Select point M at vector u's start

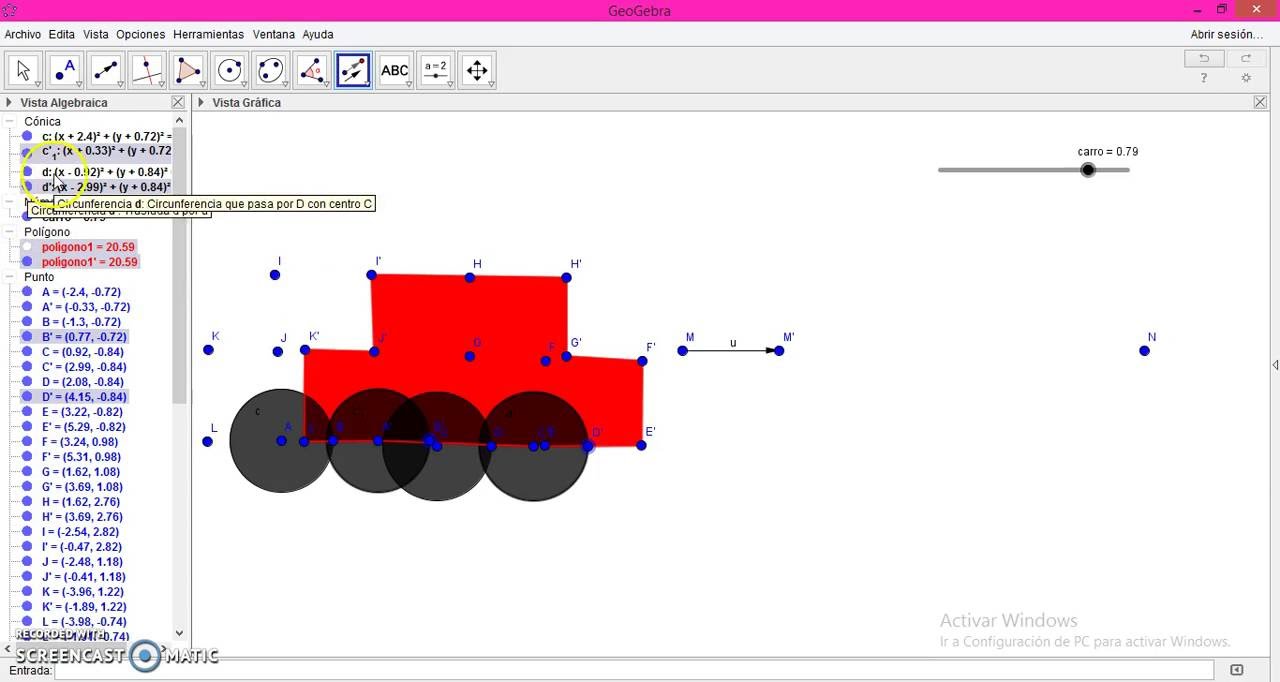(683, 351)
